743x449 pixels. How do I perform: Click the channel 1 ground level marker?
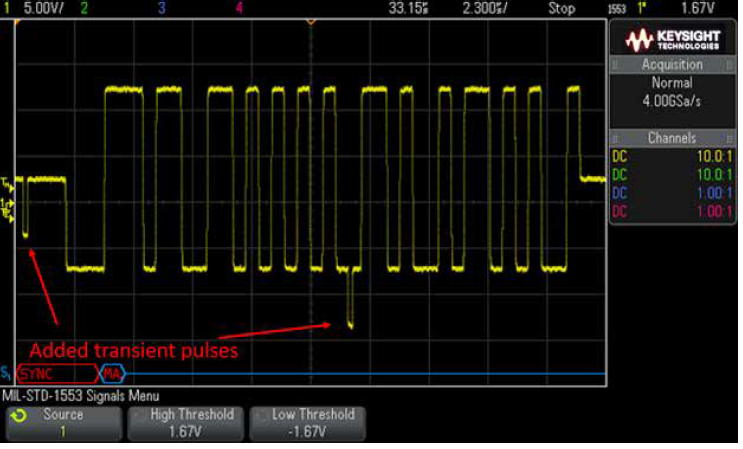(x=8, y=204)
